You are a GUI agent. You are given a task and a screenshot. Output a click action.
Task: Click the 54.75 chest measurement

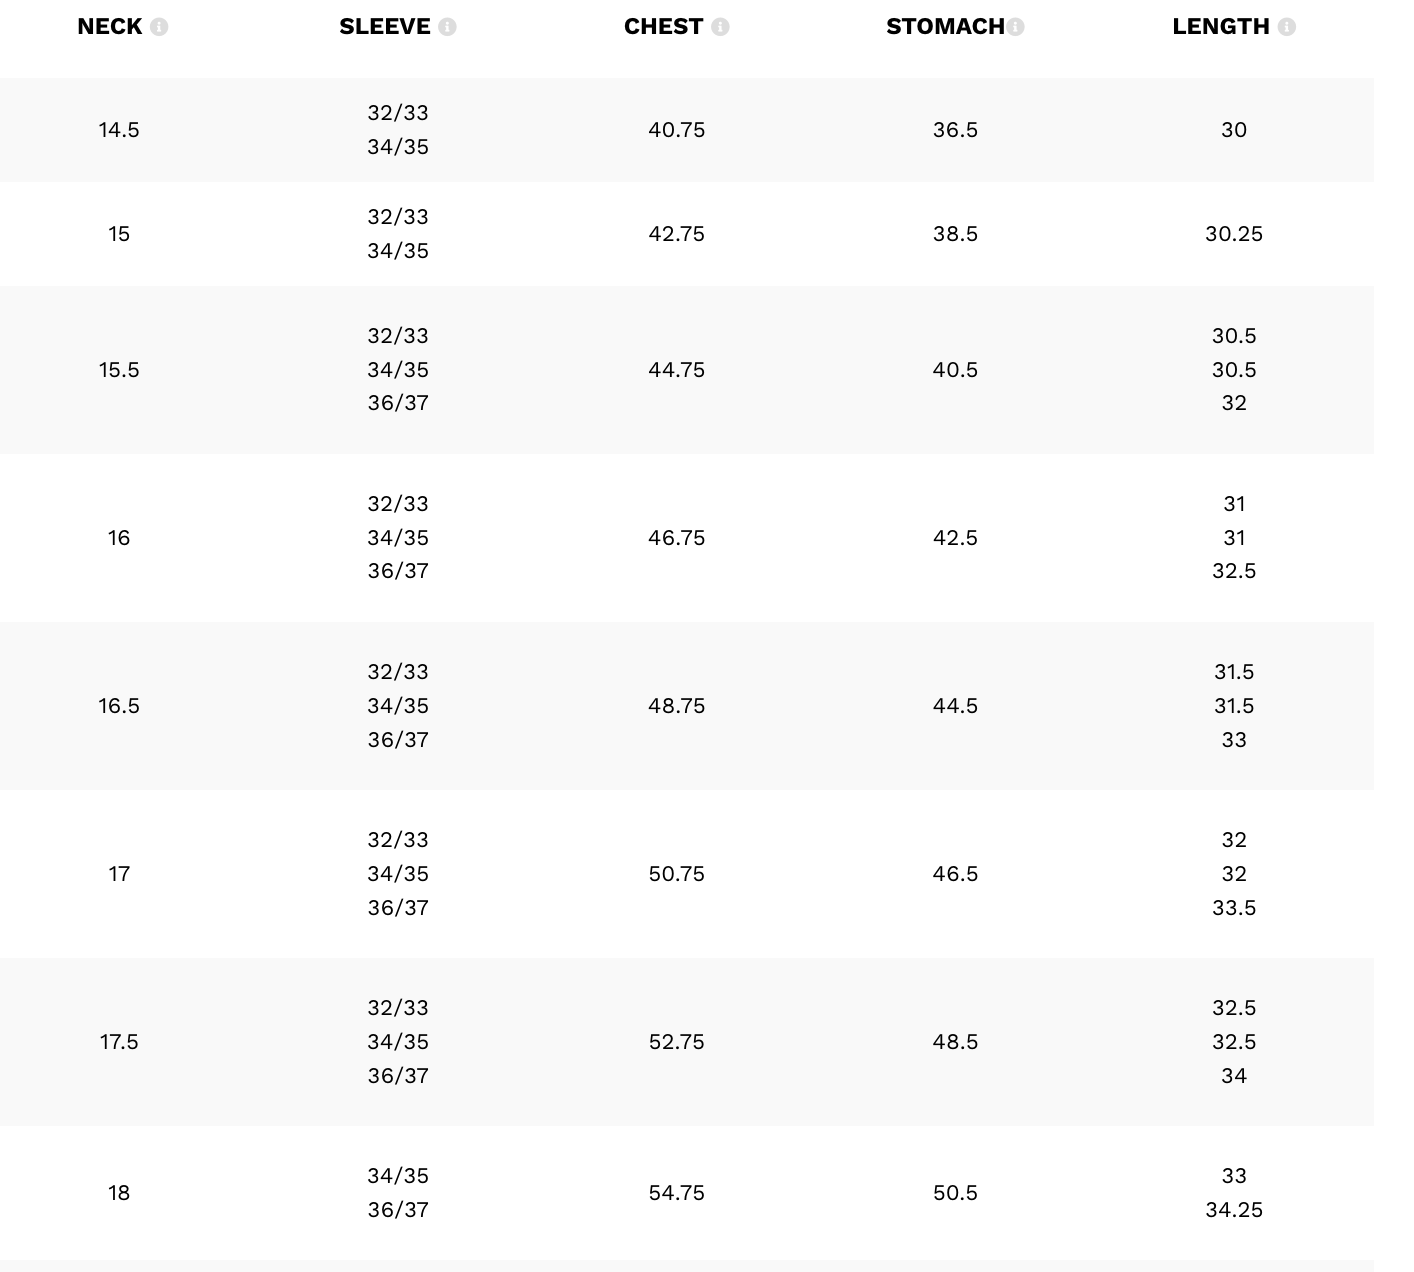pos(676,1193)
